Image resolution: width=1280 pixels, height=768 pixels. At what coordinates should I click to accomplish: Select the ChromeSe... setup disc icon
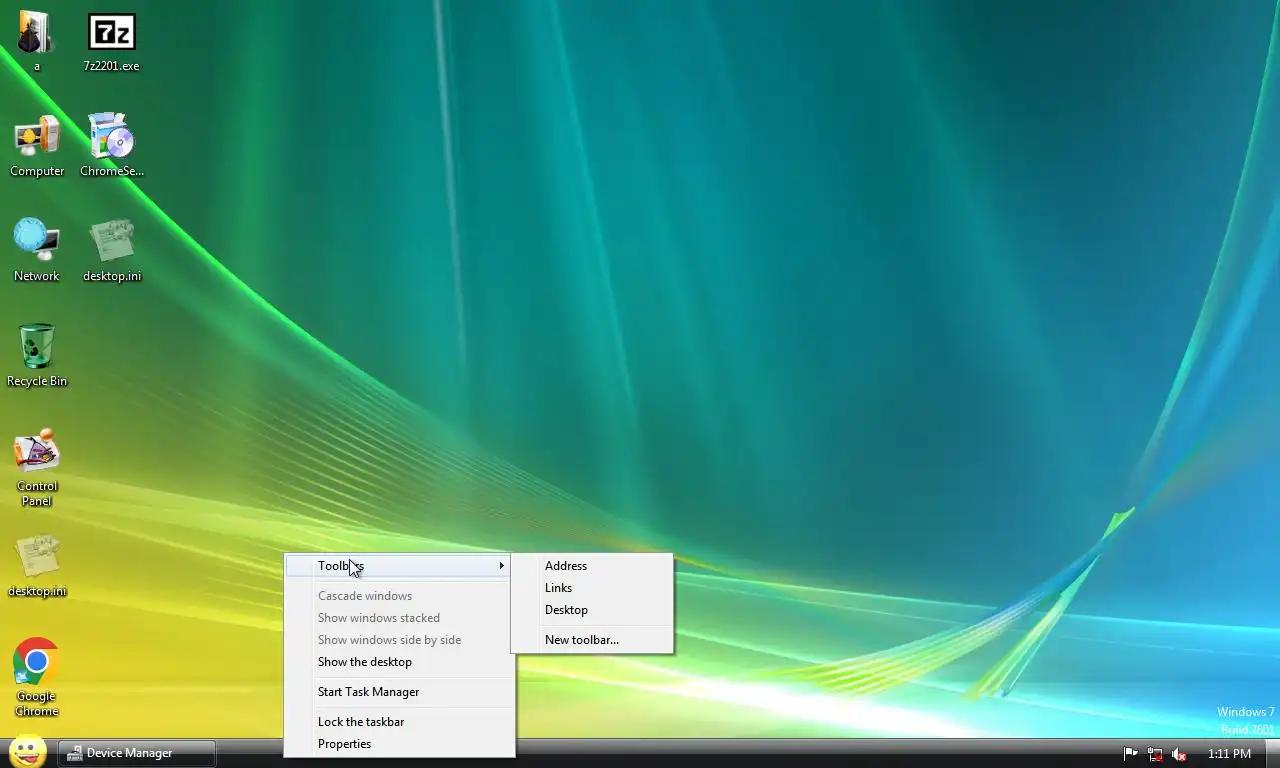111,145
